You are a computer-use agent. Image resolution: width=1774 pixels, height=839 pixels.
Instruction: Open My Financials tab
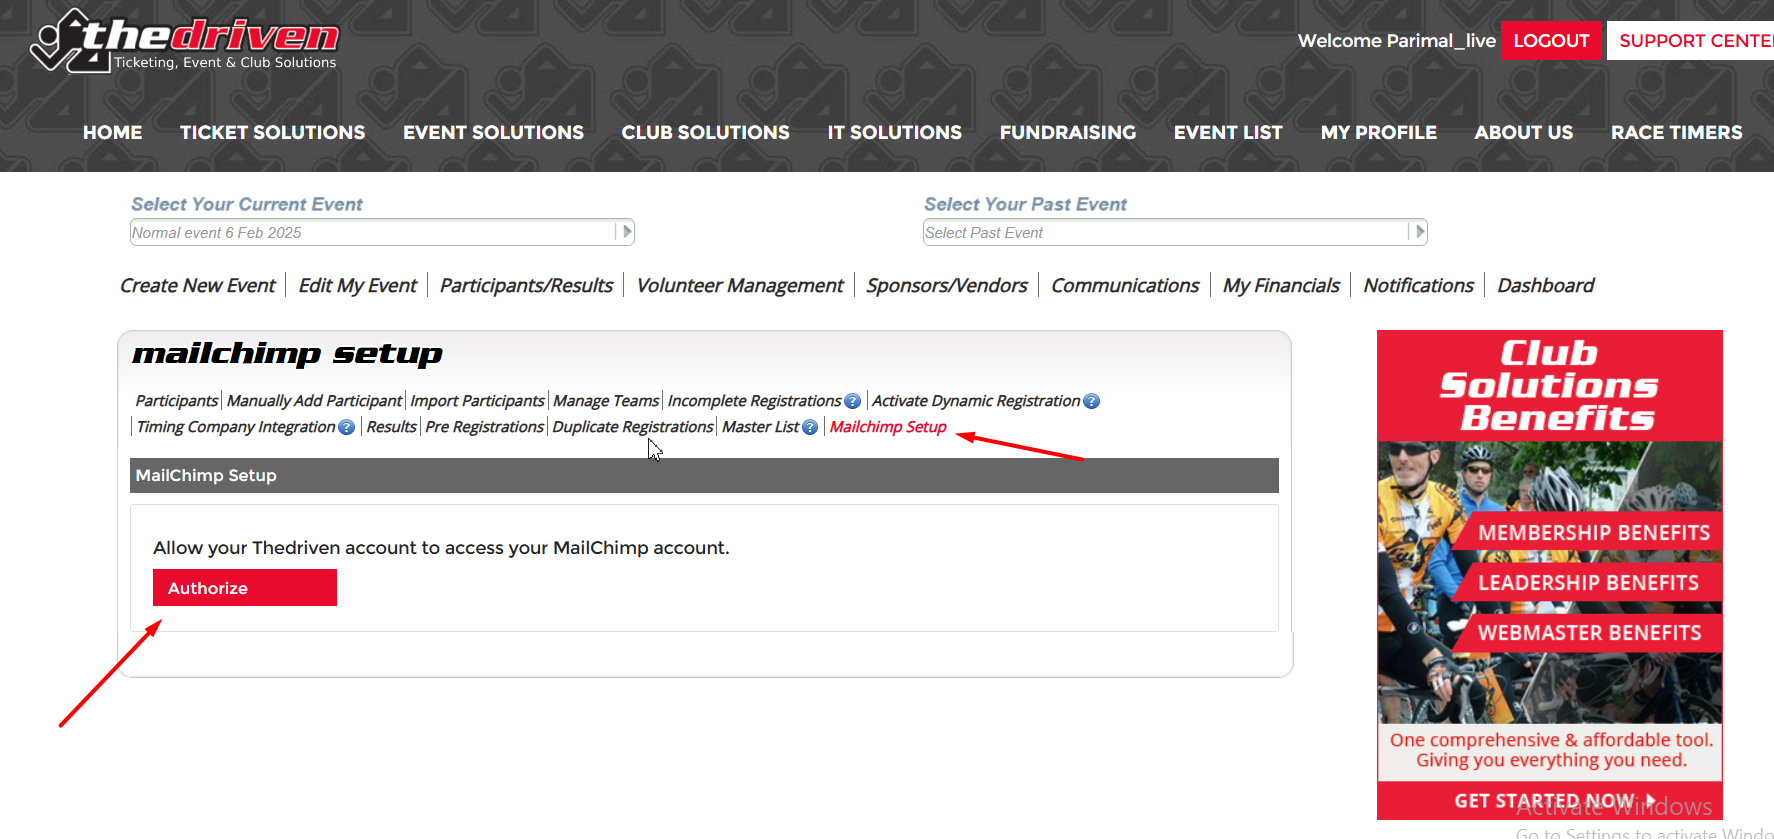[x=1281, y=285]
